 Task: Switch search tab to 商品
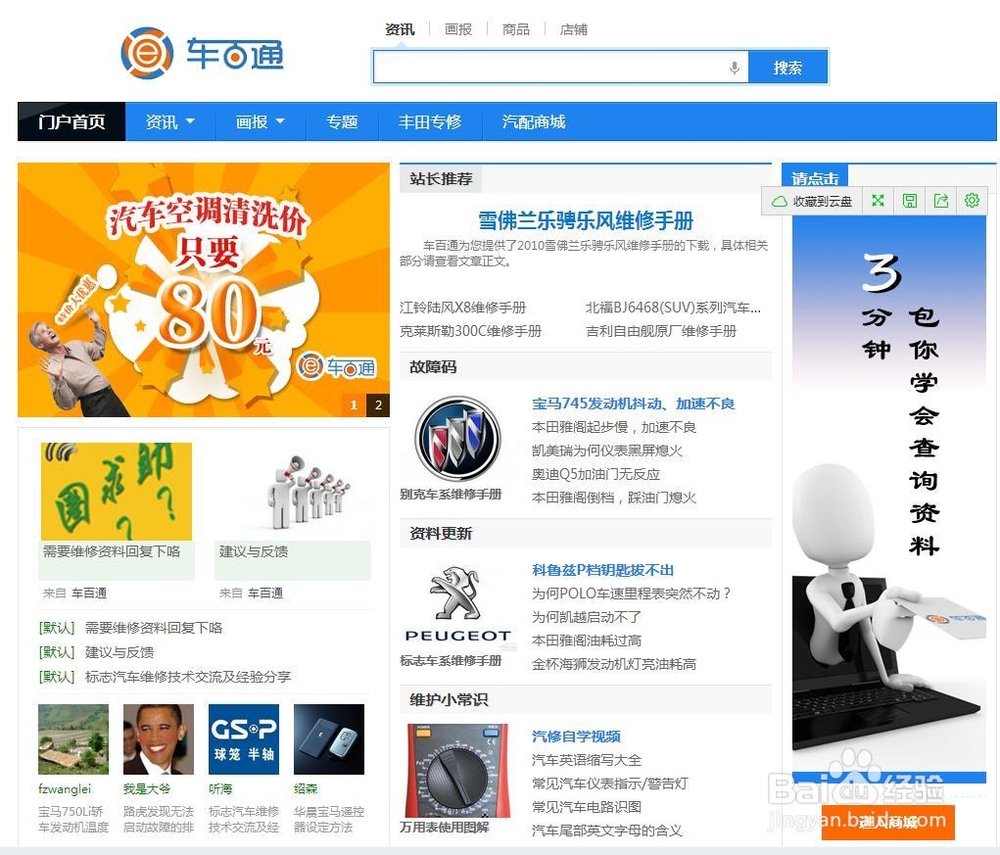click(515, 29)
